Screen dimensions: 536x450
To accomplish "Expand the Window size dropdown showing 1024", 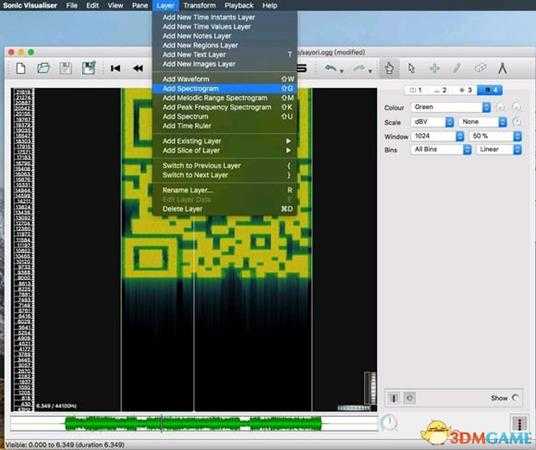I will (438, 136).
